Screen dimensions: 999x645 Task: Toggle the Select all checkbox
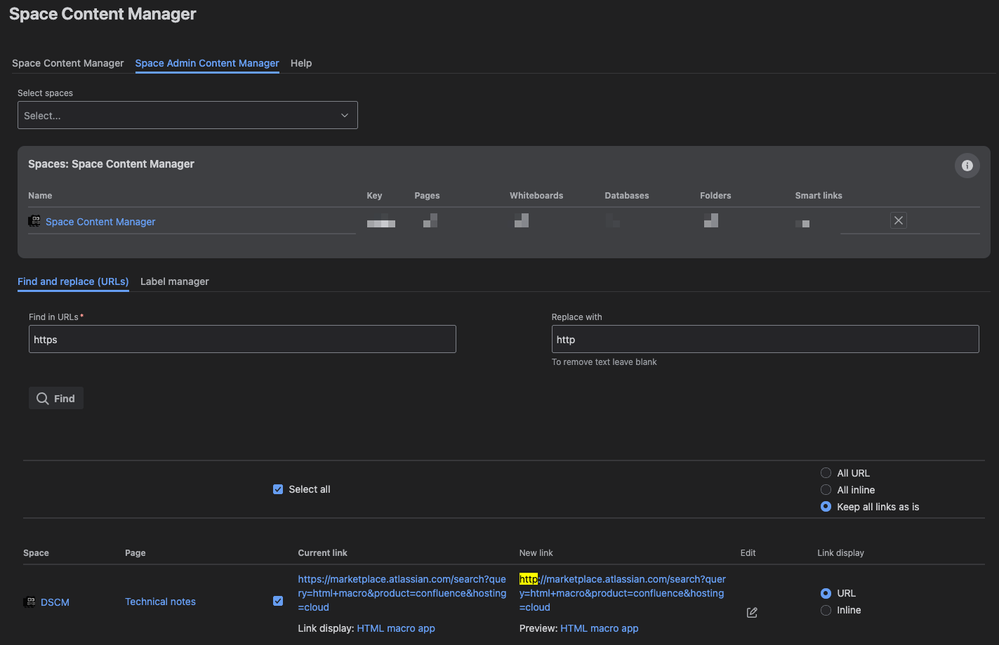[x=278, y=489]
